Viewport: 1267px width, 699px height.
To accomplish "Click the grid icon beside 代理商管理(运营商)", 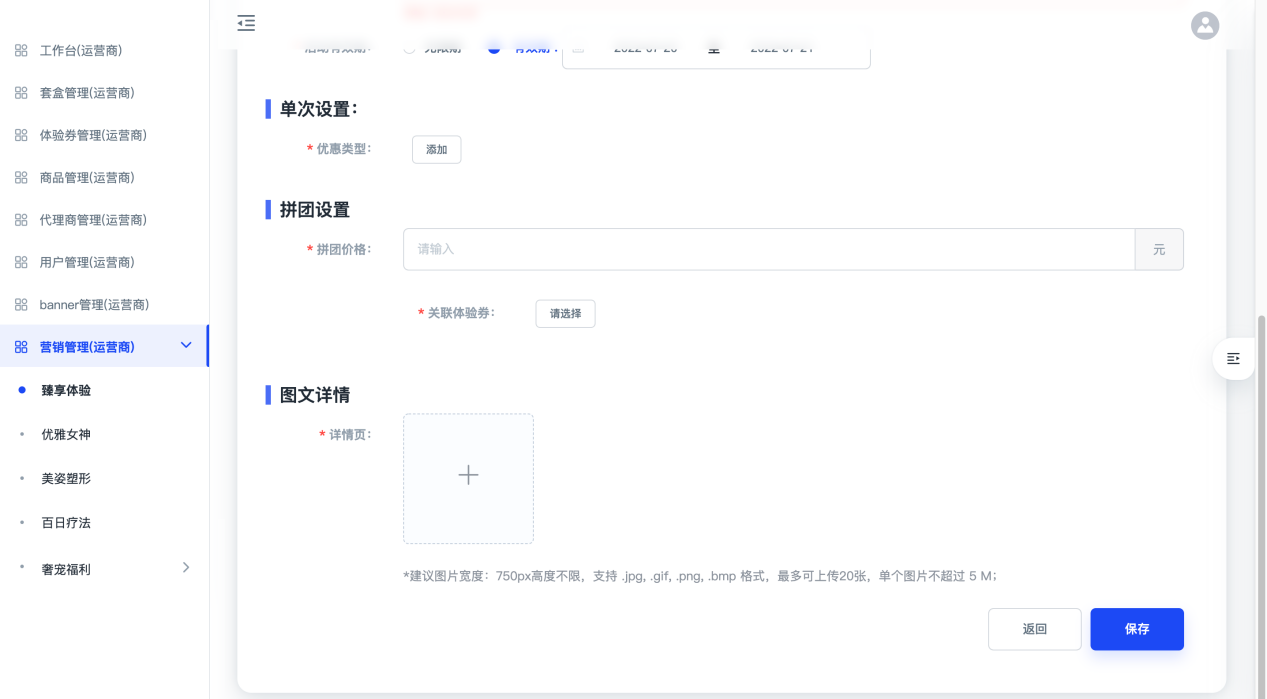I will click(21, 220).
